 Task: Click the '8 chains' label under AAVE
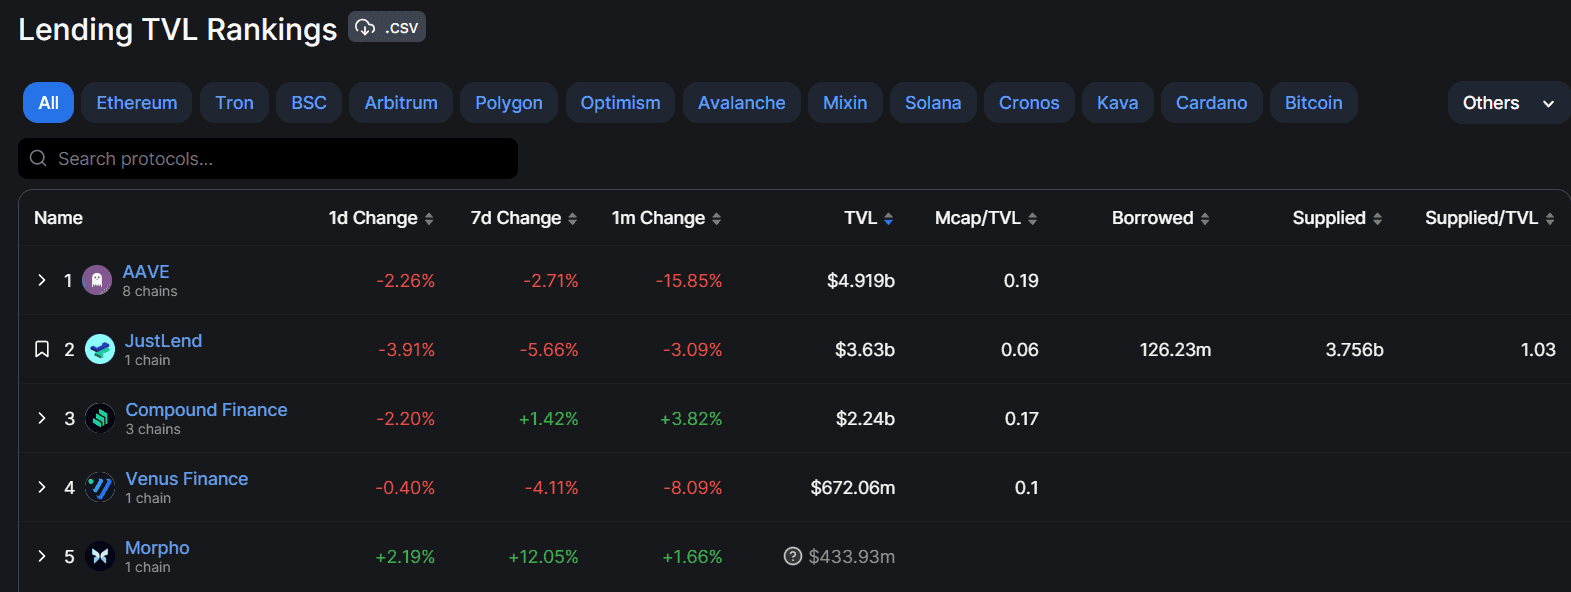[x=150, y=292]
